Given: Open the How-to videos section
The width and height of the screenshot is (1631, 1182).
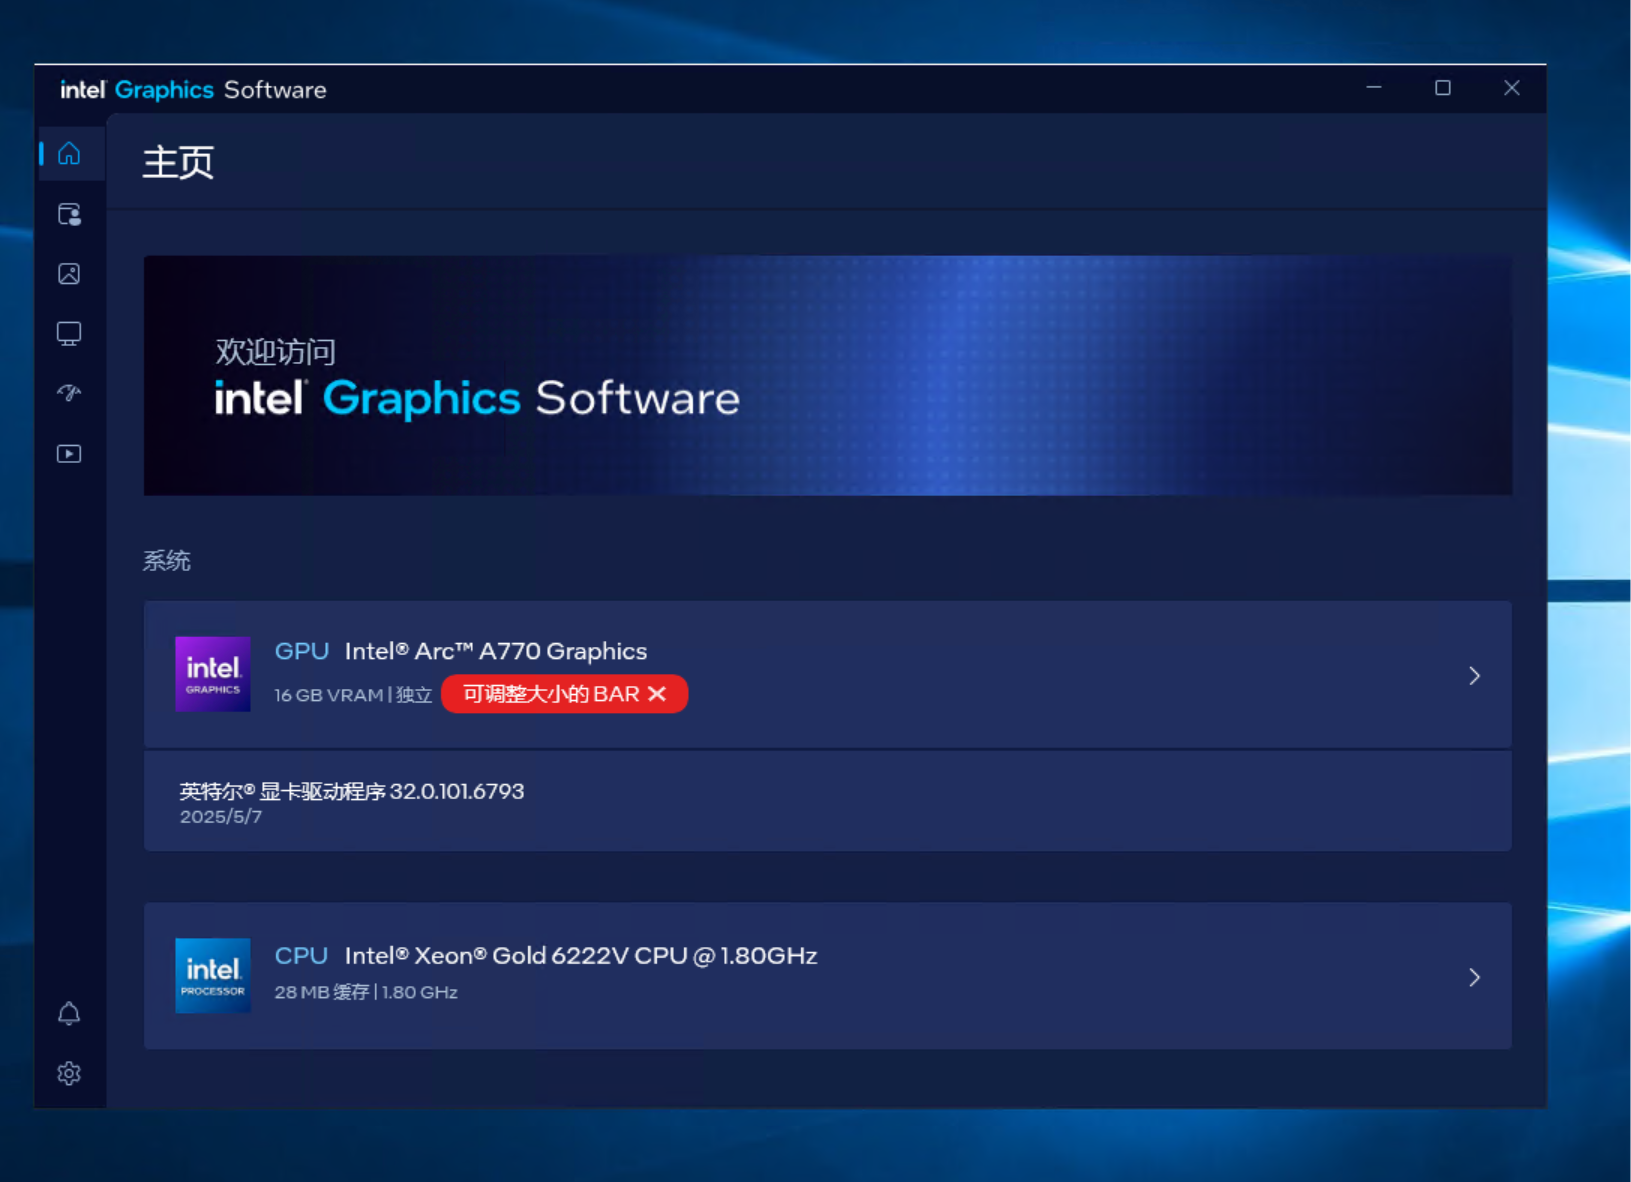Looking at the screenshot, I should coord(69,453).
